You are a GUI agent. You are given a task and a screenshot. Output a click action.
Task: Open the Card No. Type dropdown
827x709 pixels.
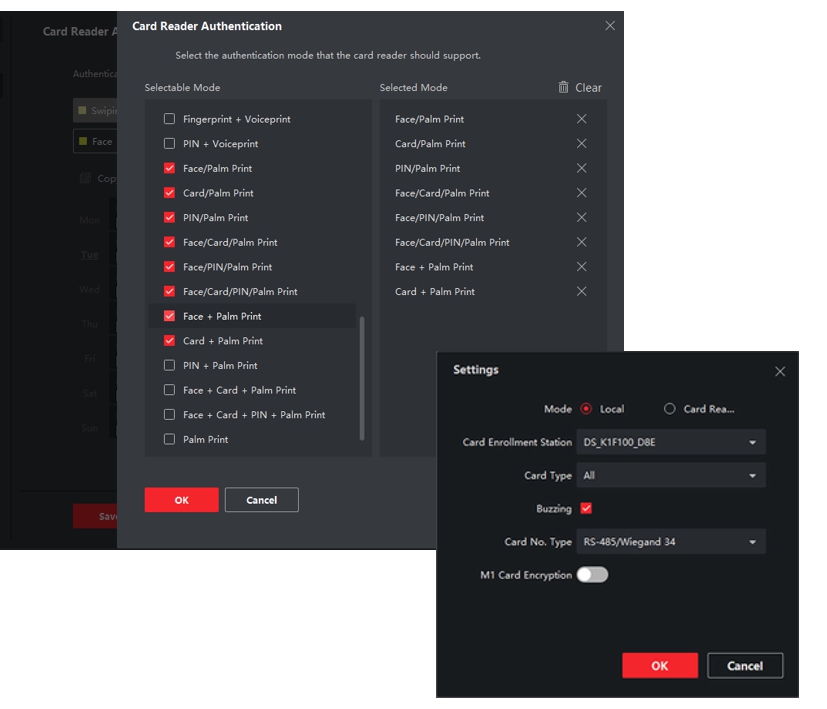pos(671,542)
